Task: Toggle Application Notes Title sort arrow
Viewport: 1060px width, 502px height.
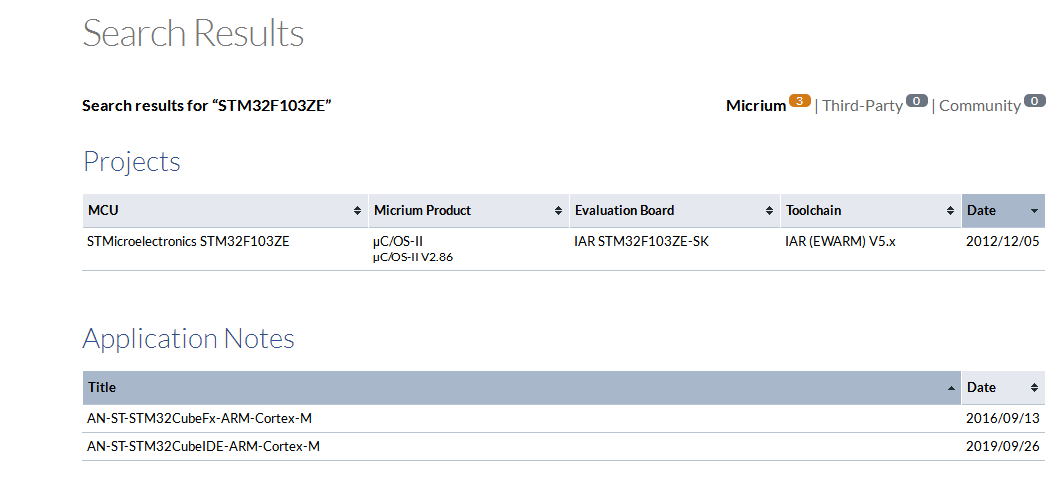Action: [951, 388]
